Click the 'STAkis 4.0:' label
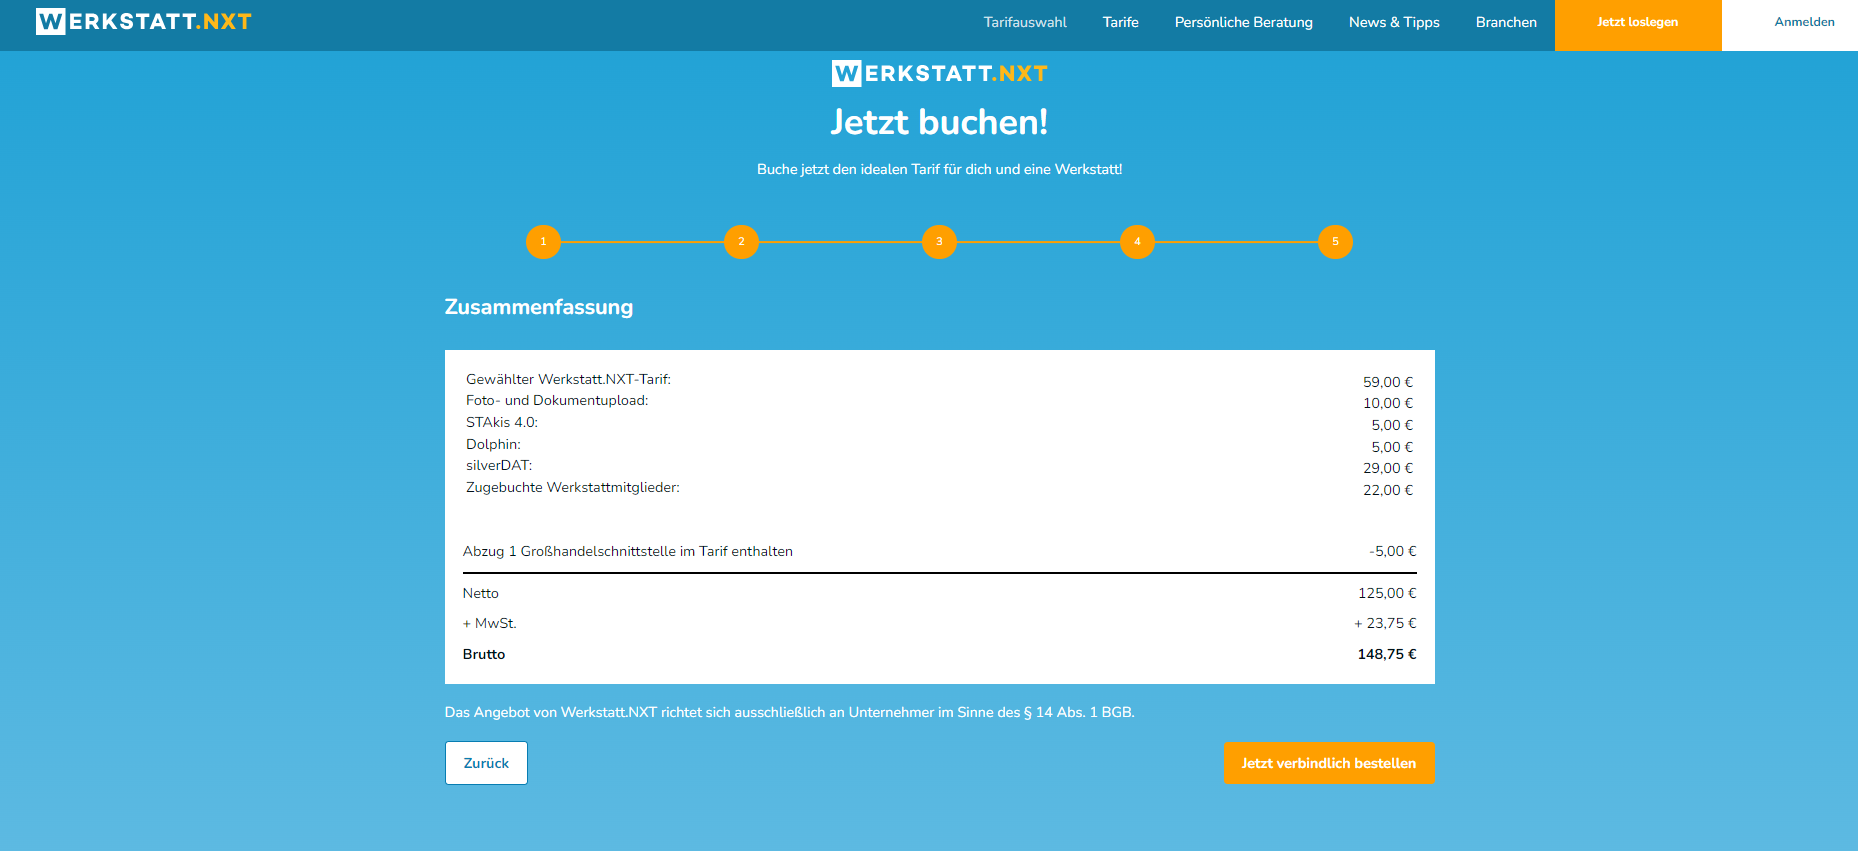Screen dimensions: 1858x851 tap(502, 422)
